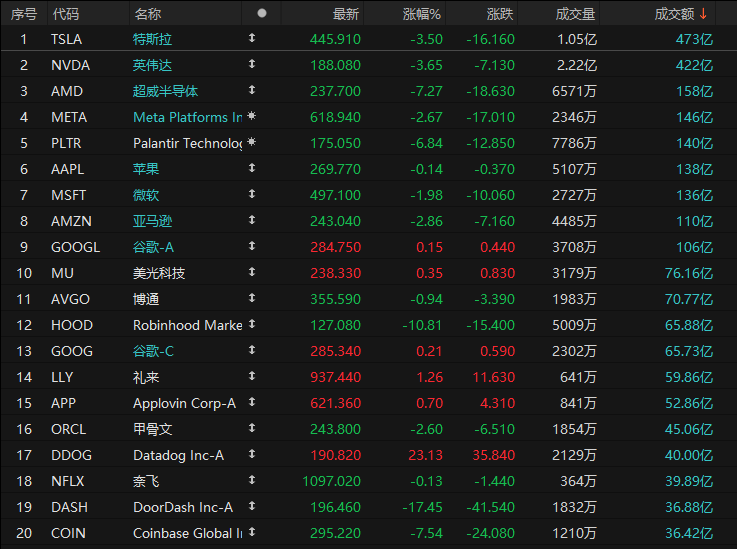Image resolution: width=737 pixels, height=549 pixels.
Task: Select the 甲骨文 name cell
Action: pyautogui.click(x=152, y=429)
